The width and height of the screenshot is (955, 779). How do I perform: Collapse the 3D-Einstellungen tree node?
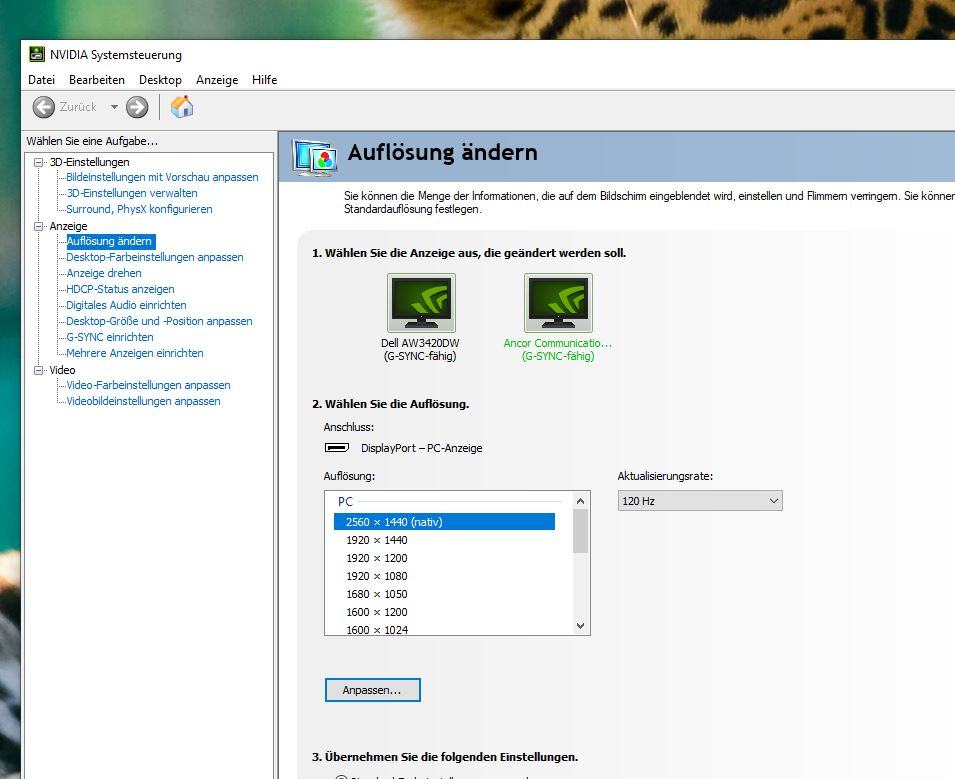[38, 162]
